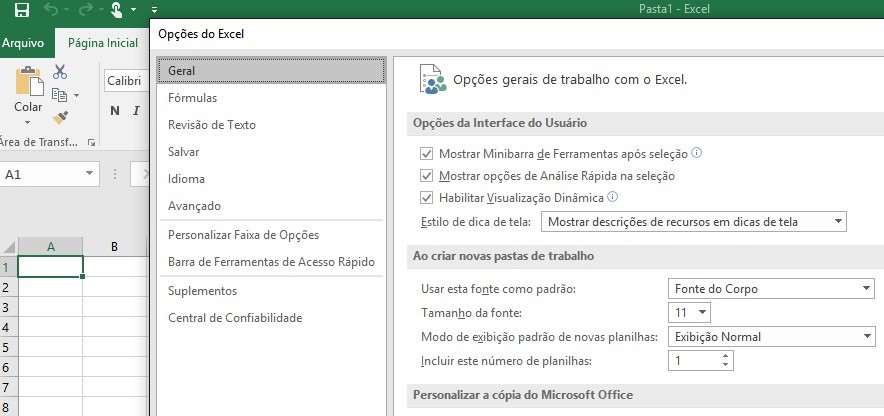Open the Salvar options category

click(272, 152)
